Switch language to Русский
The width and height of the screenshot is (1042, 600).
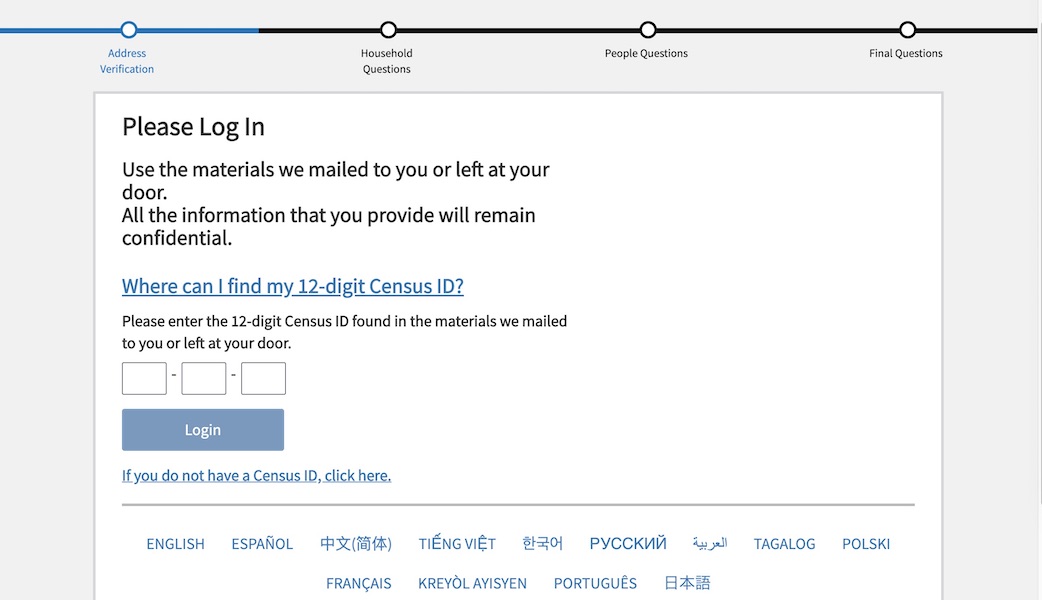coord(628,544)
